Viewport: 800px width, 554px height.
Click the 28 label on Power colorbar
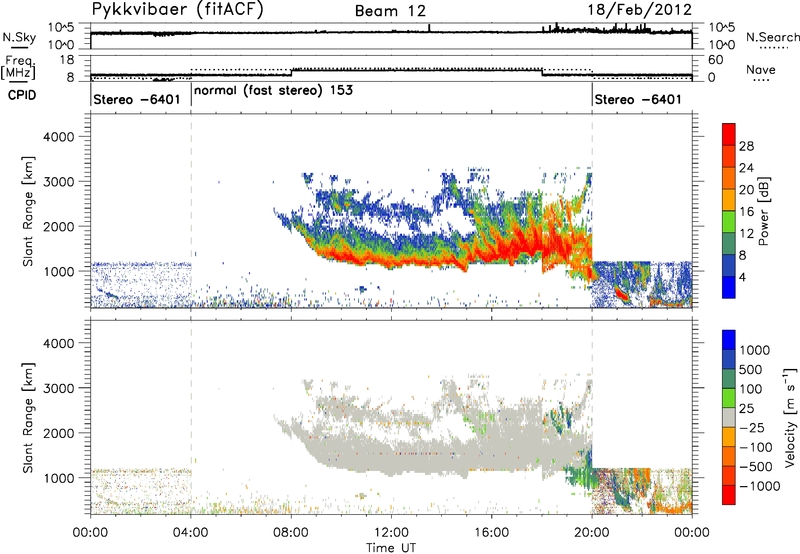click(x=746, y=146)
